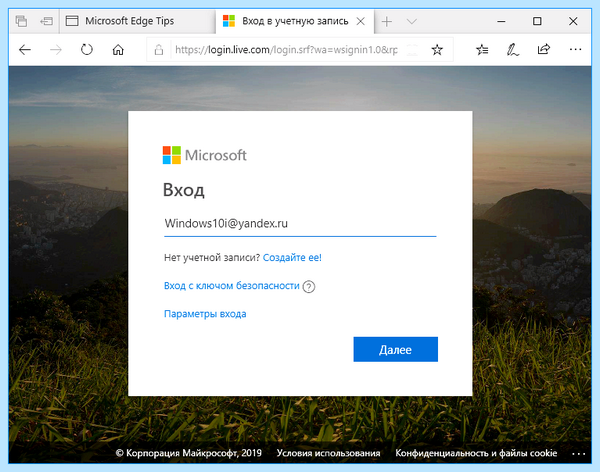Refresh the current page

[x=87, y=50]
